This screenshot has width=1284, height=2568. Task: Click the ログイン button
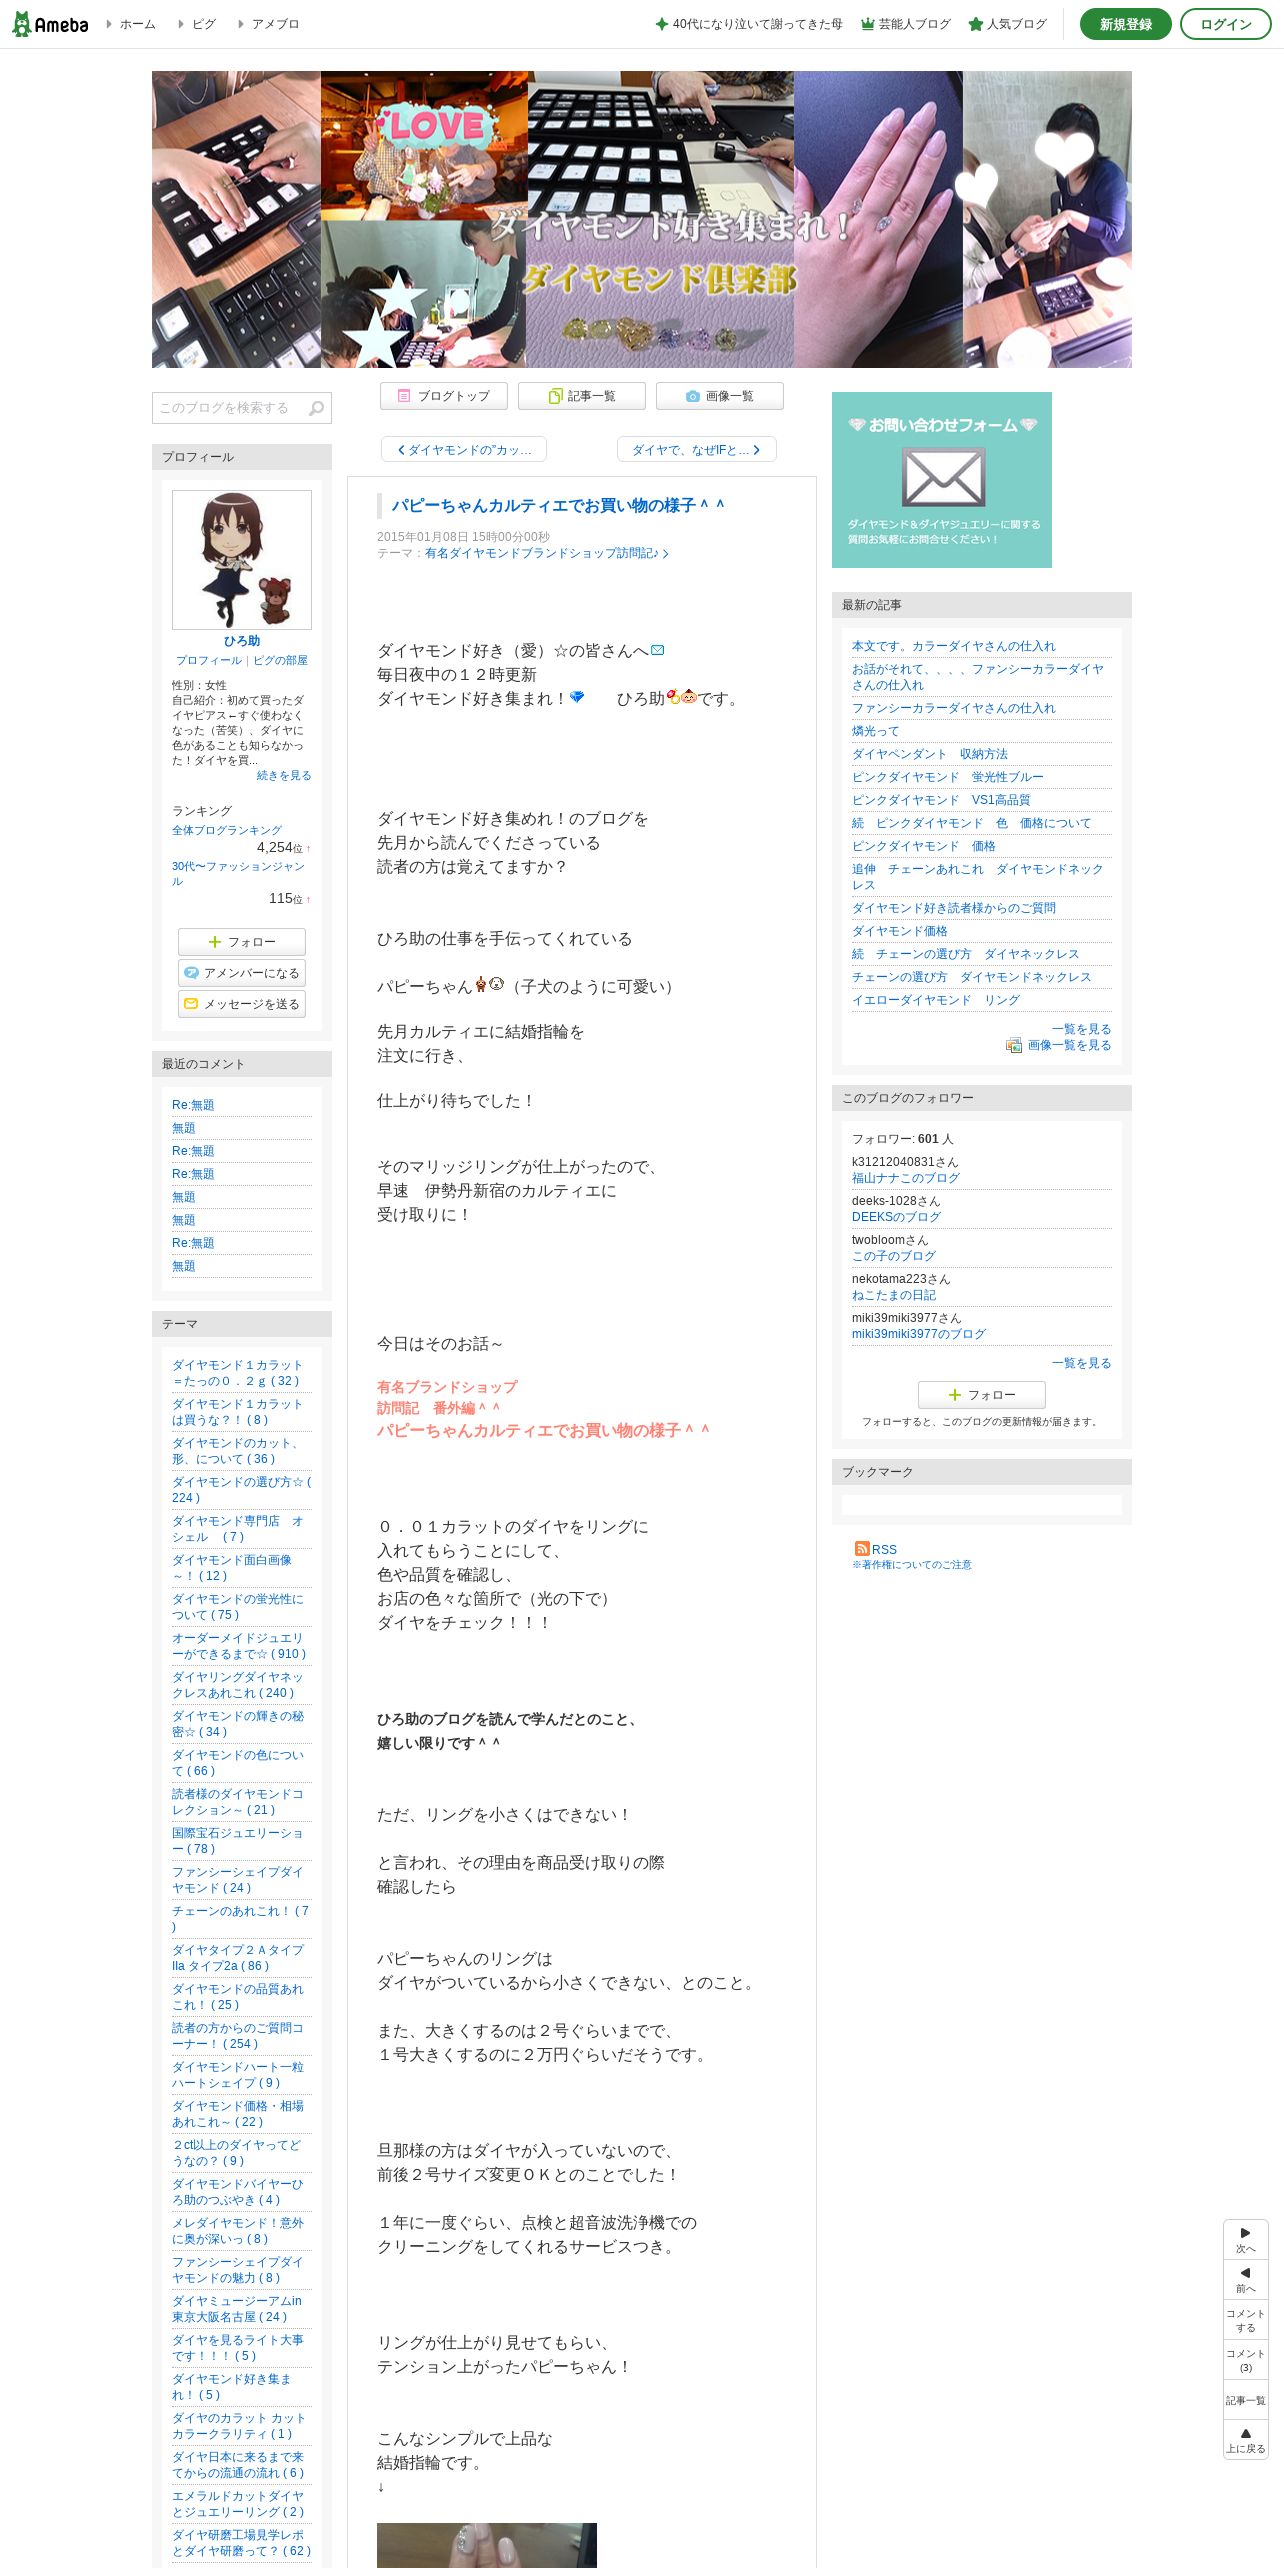click(1226, 24)
